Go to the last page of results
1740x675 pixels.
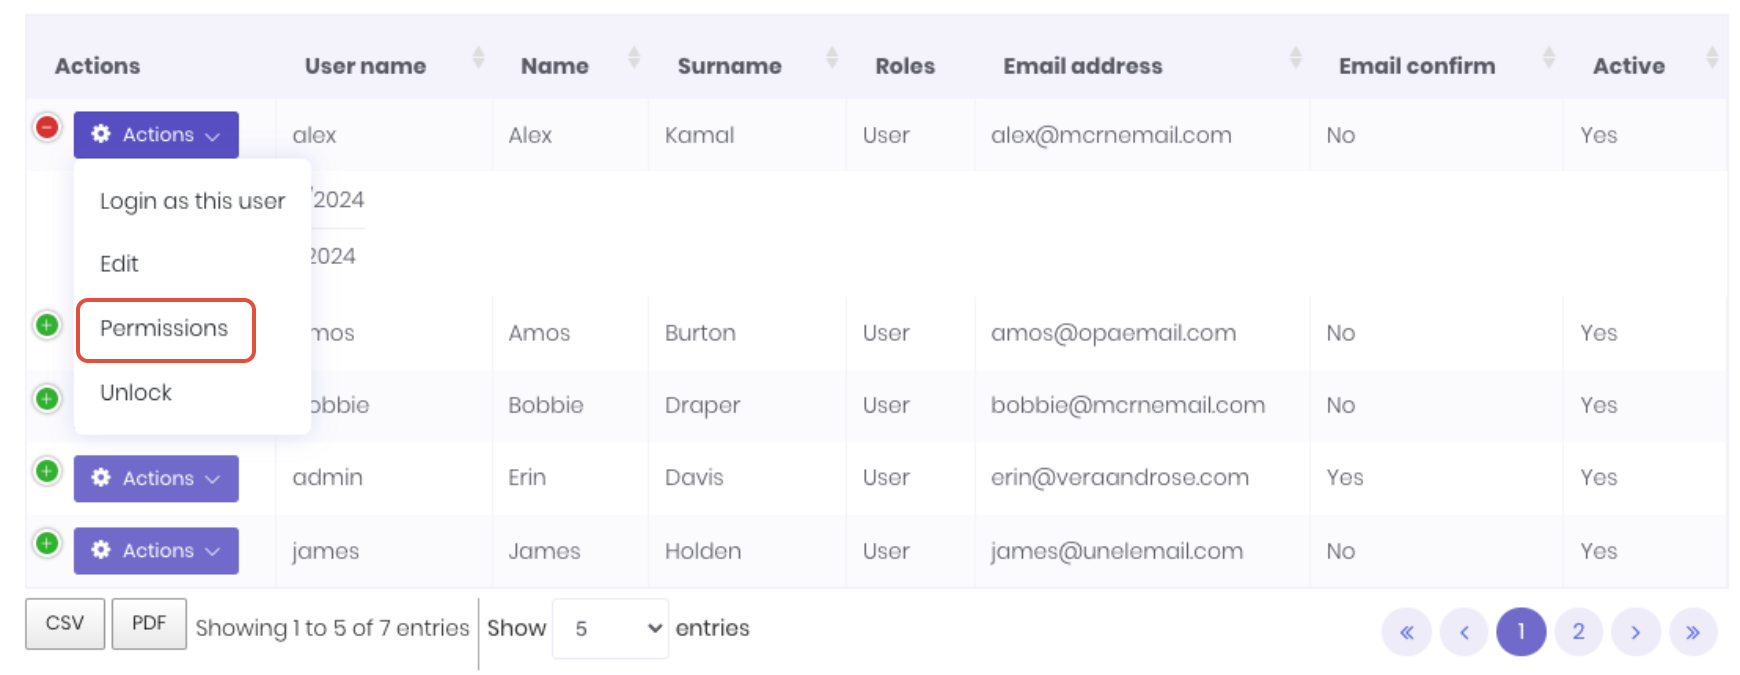click(1692, 632)
